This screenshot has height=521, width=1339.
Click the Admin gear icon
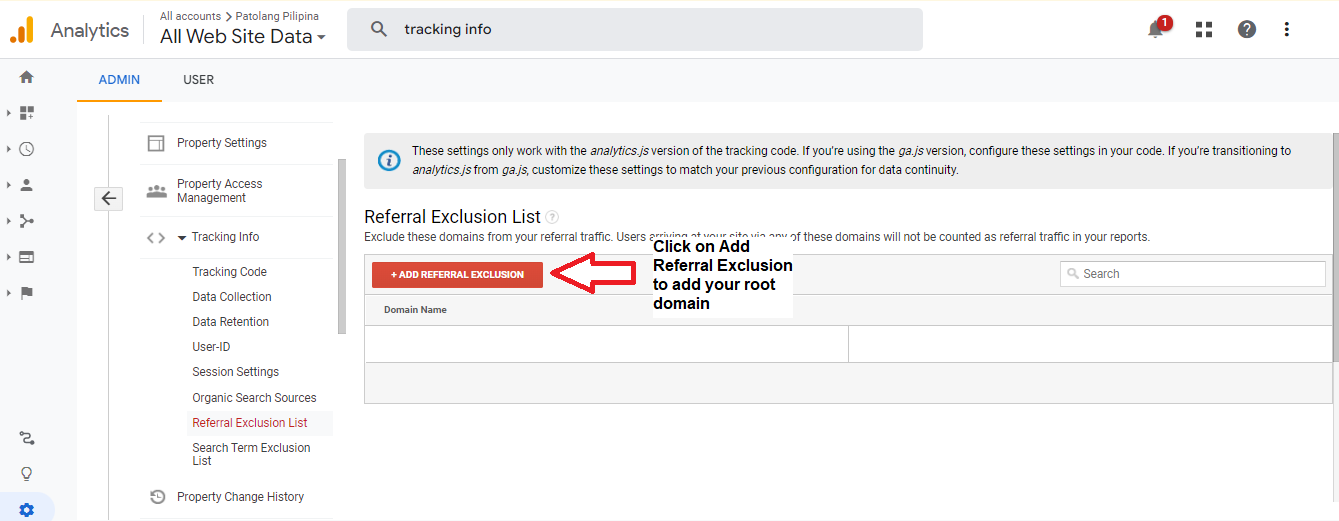point(26,510)
